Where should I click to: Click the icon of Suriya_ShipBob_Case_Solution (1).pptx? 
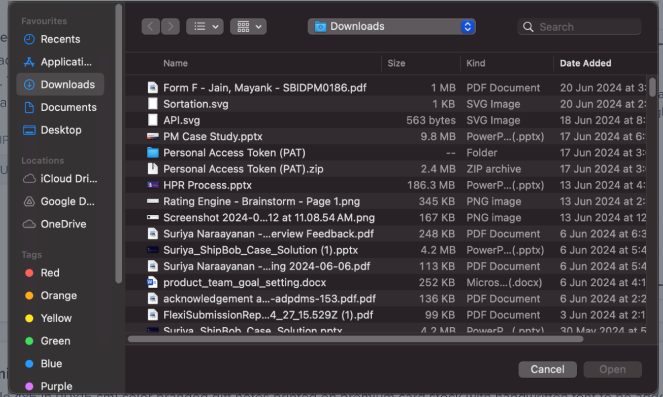(153, 250)
